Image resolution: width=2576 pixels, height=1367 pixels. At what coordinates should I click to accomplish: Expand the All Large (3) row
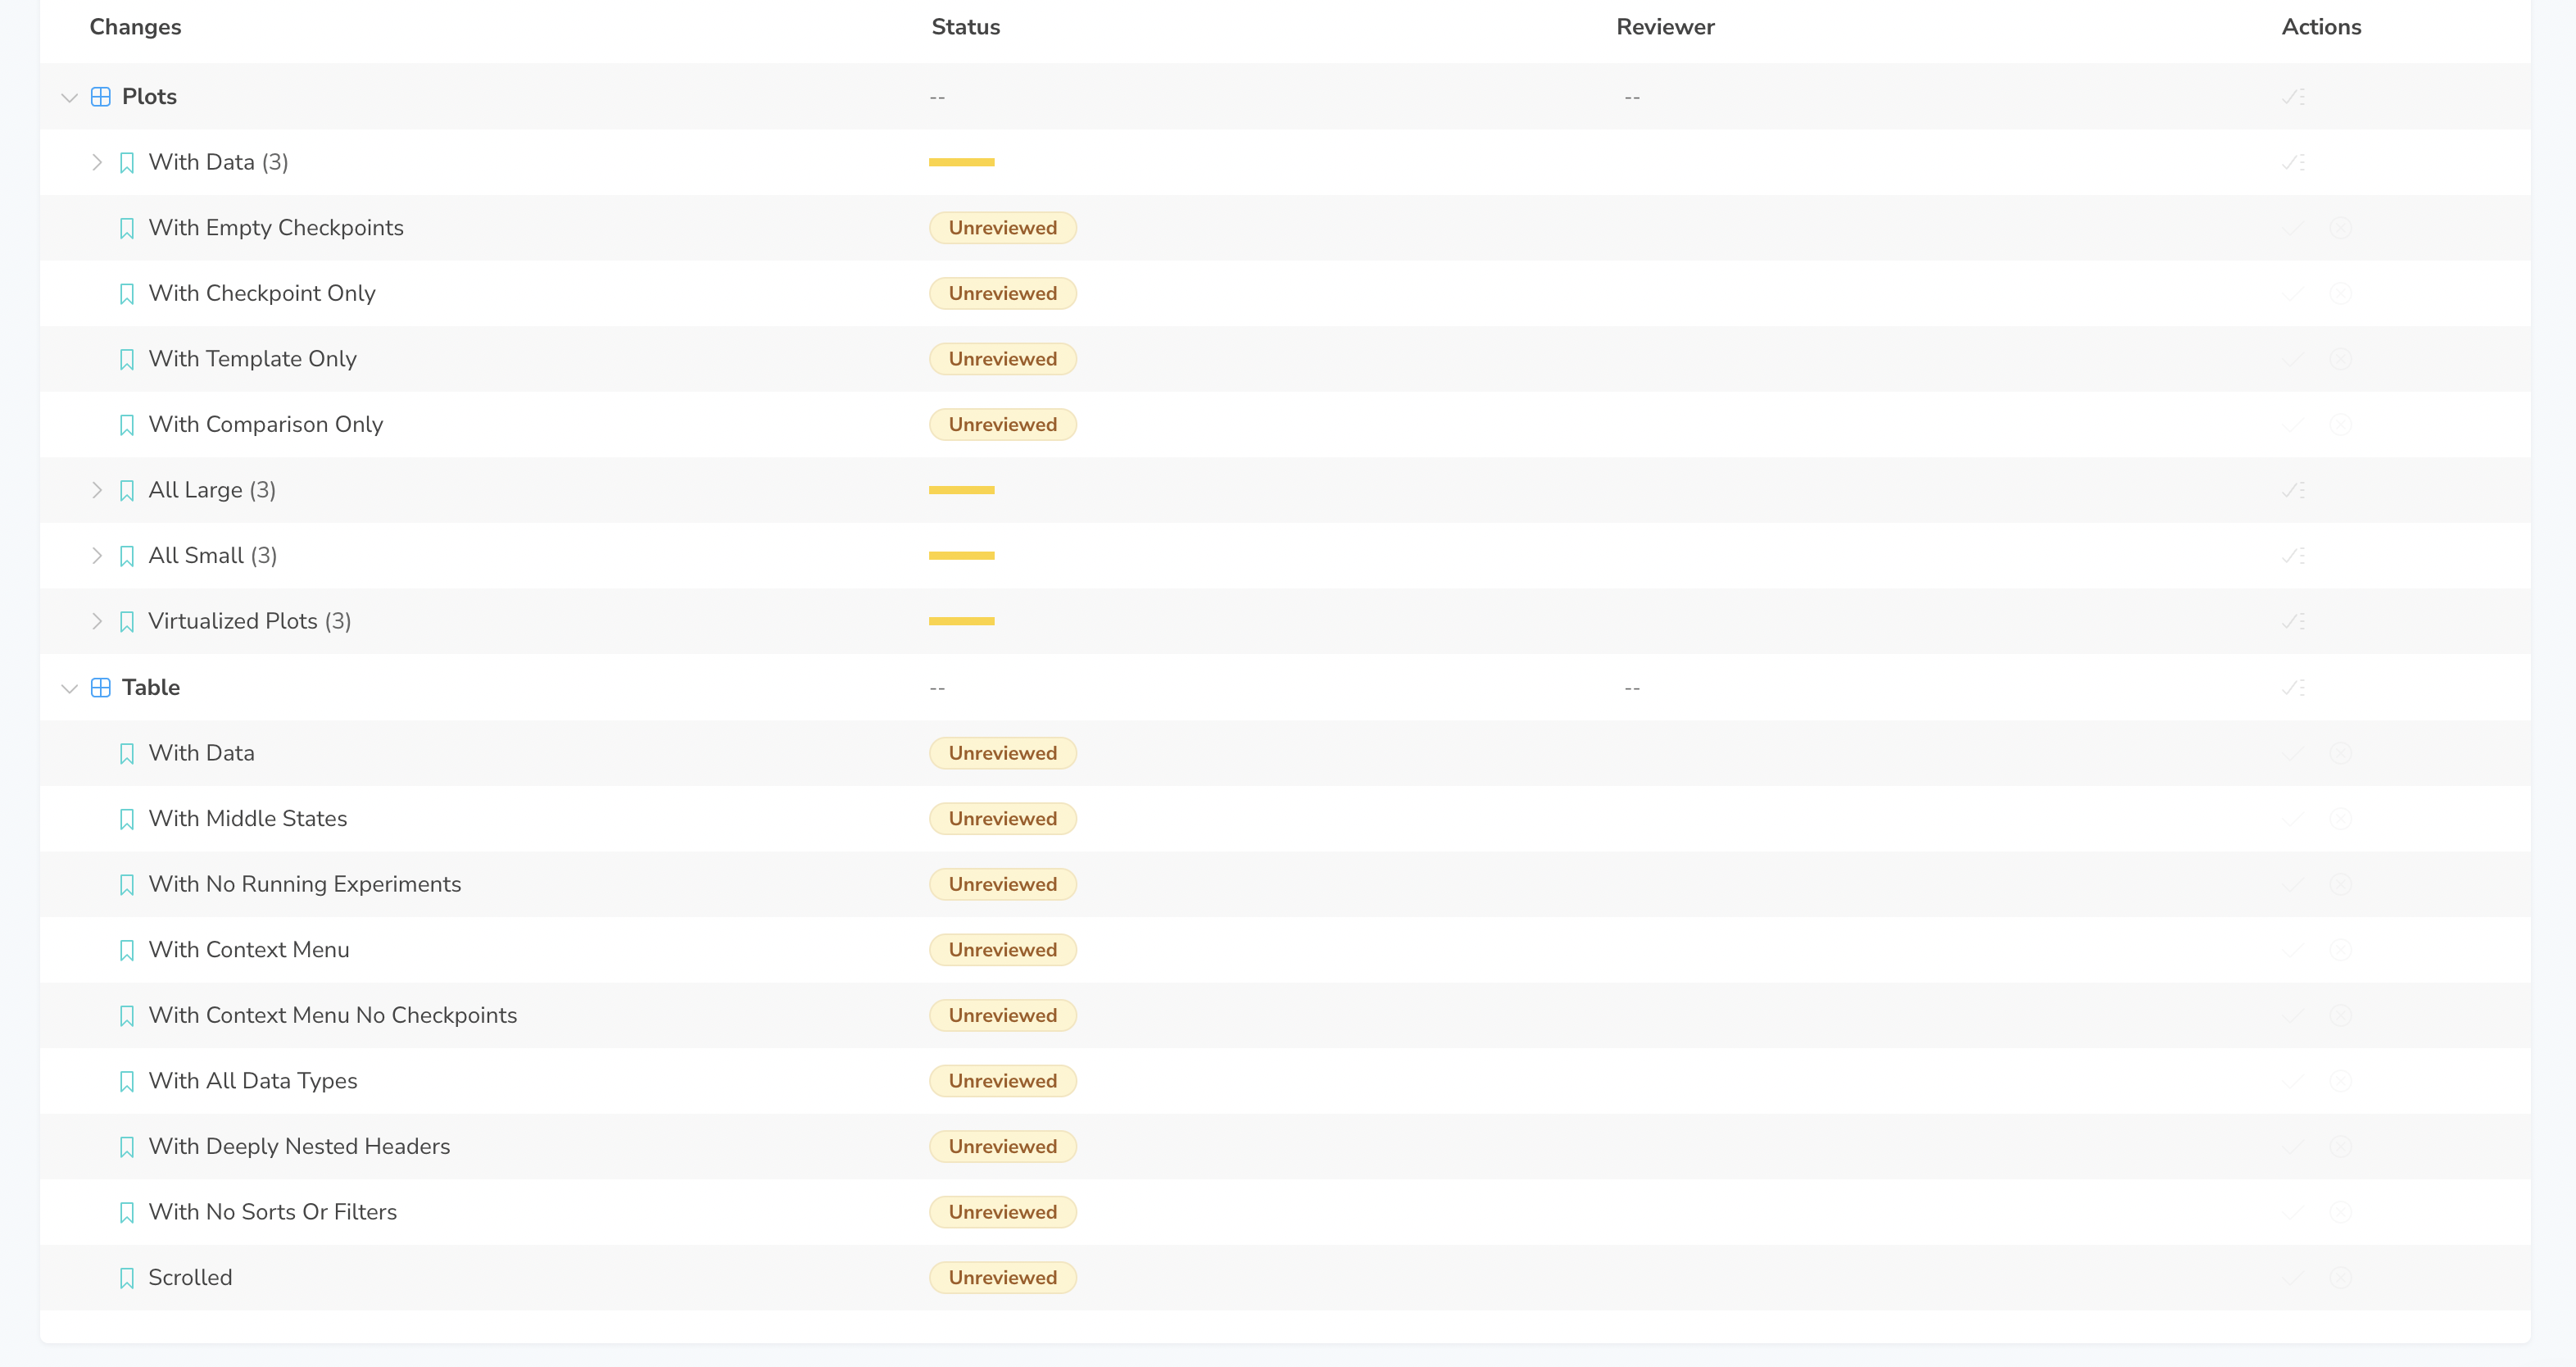coord(97,490)
